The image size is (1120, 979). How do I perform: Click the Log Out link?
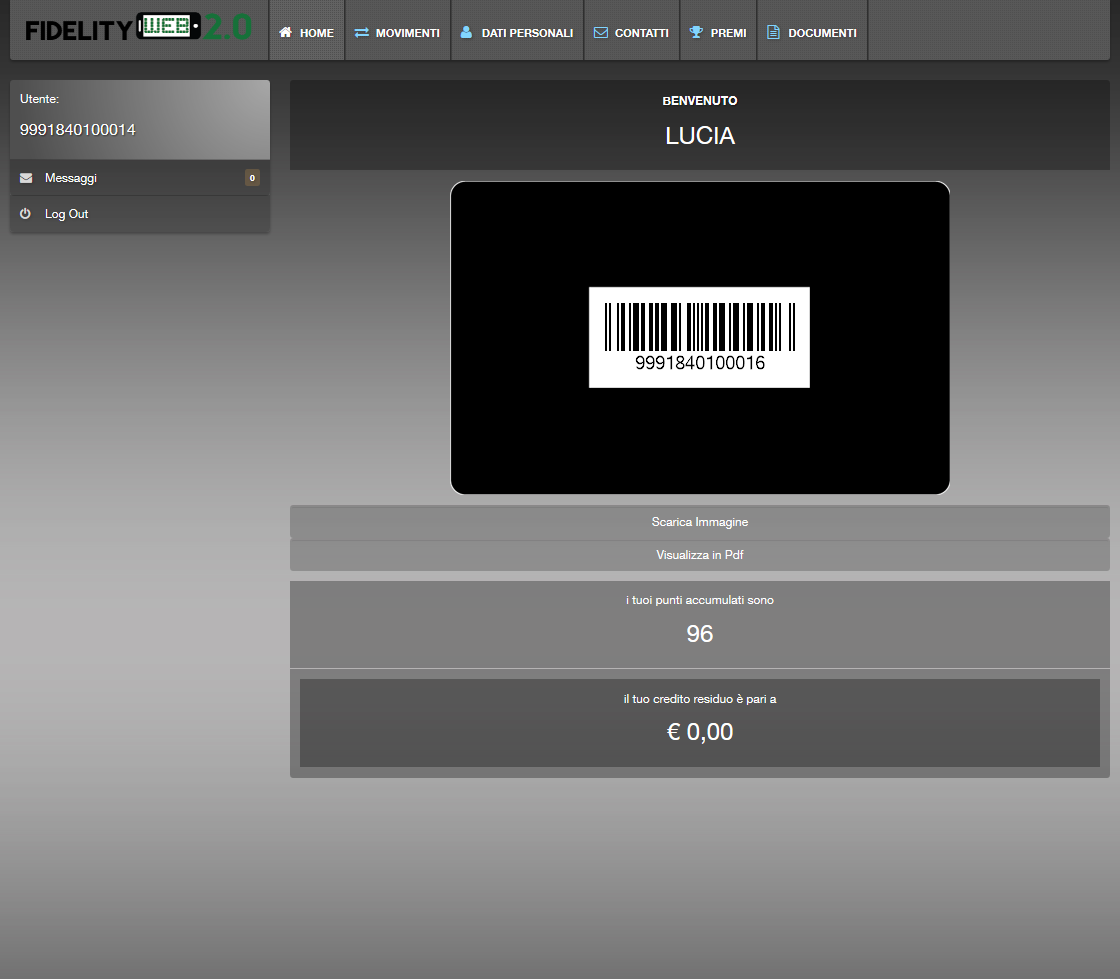point(140,214)
